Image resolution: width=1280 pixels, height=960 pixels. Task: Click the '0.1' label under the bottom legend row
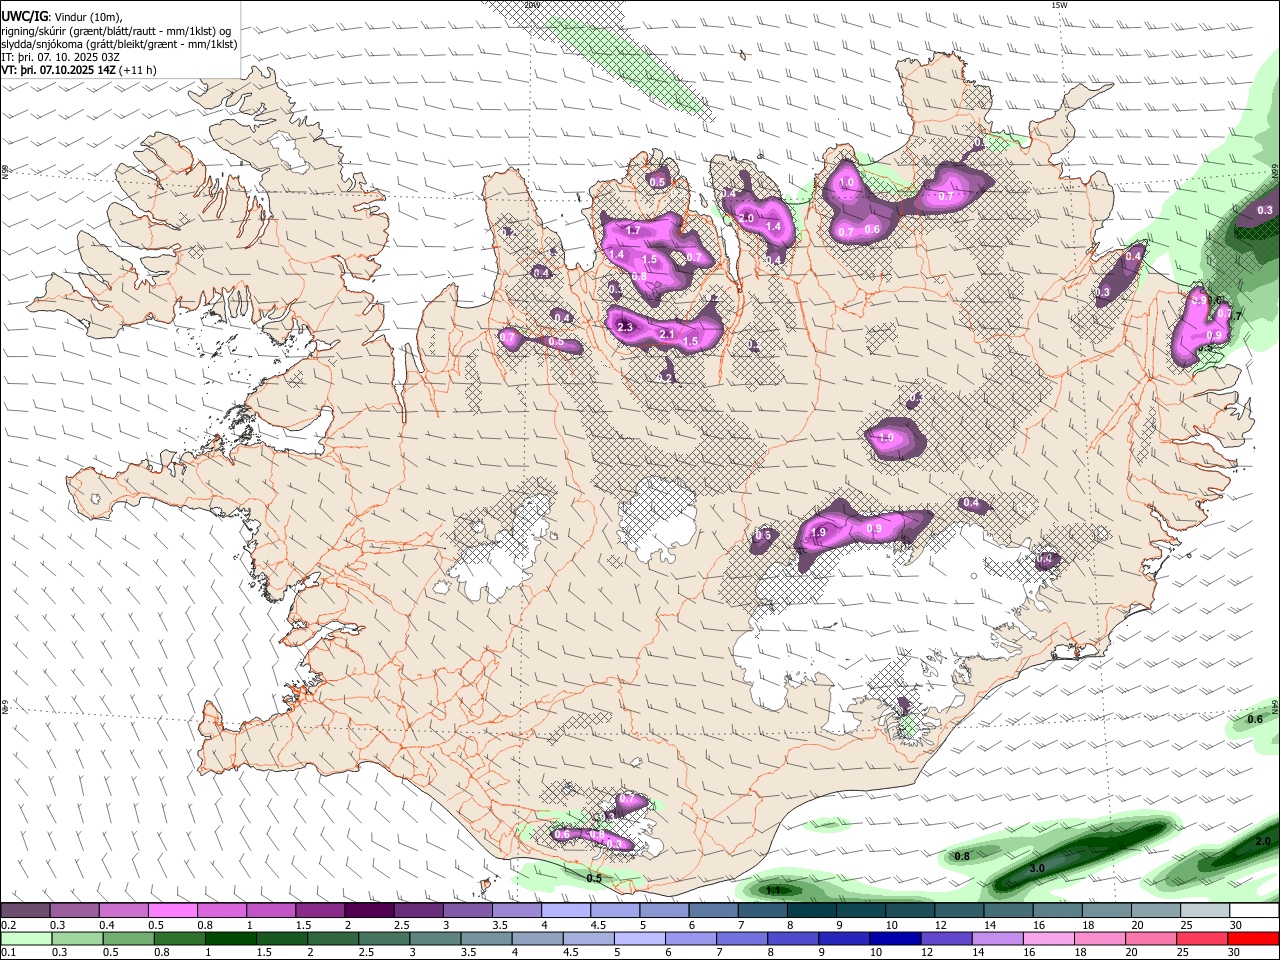pos(9,952)
